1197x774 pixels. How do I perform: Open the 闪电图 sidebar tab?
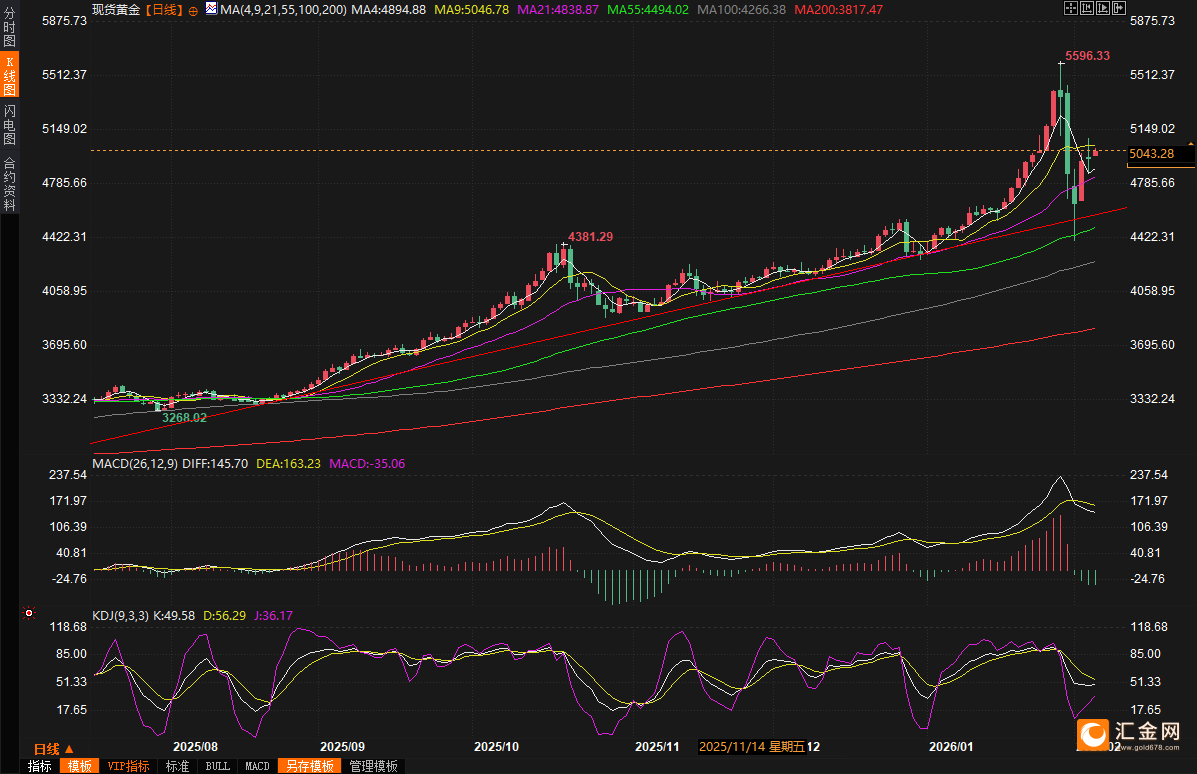[9, 124]
